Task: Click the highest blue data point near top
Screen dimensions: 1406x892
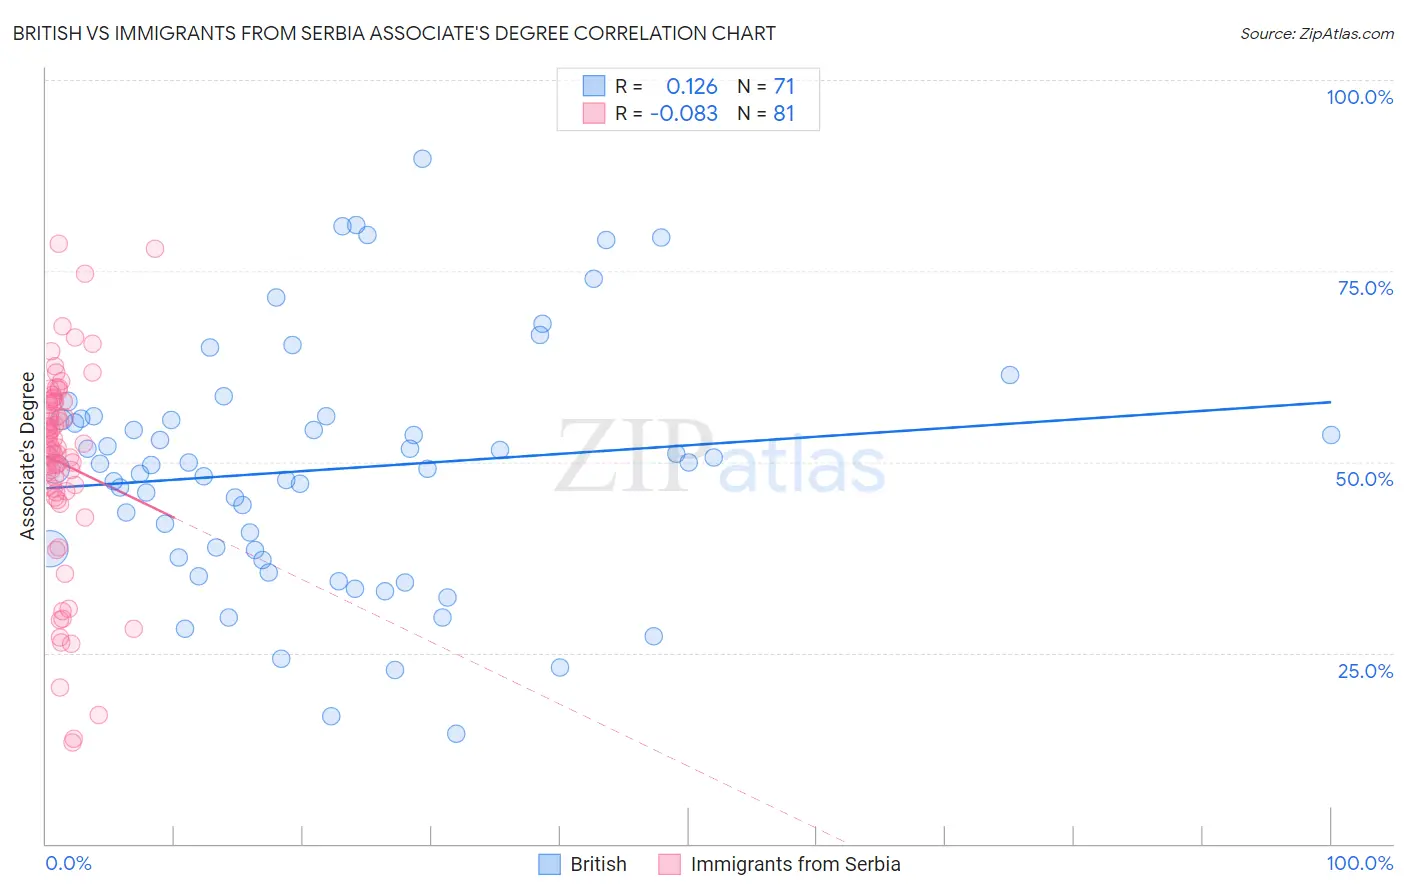Action: tap(422, 159)
